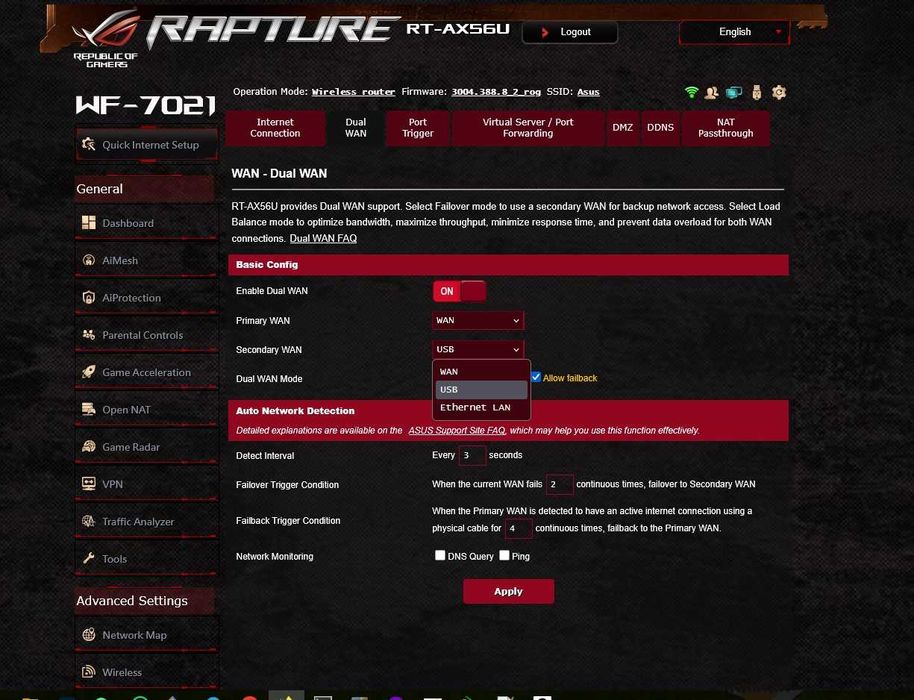Switch to the DDNS tab
The height and width of the screenshot is (700, 914).
660,128
